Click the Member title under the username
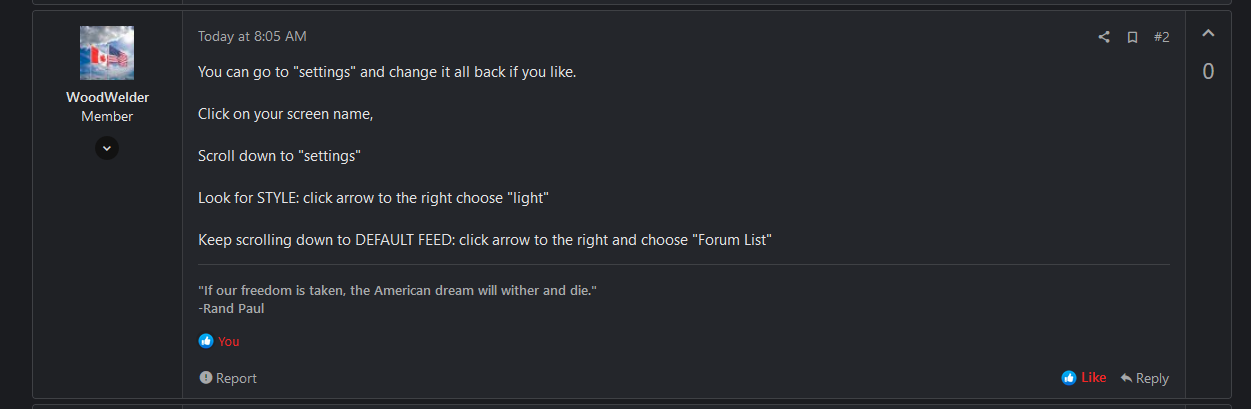The width and height of the screenshot is (1251, 409). tap(107, 117)
